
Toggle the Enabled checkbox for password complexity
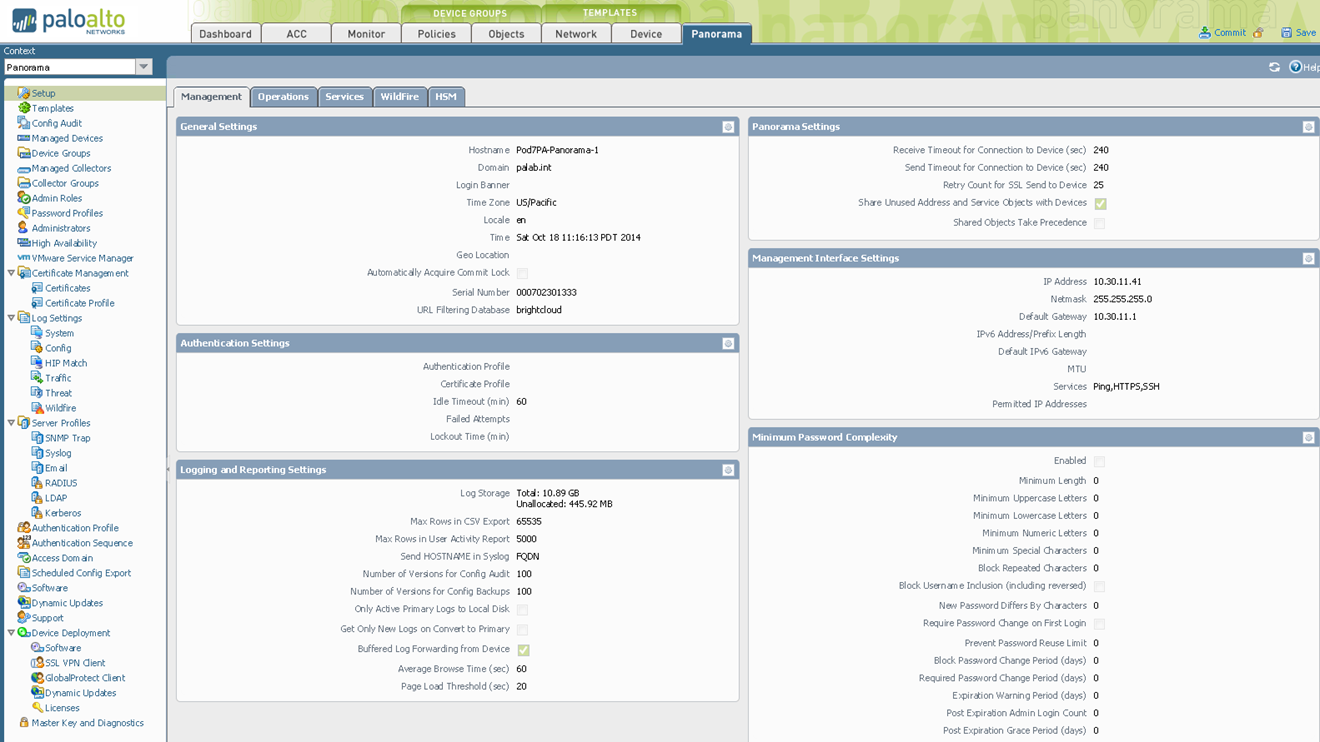[x=1099, y=462]
